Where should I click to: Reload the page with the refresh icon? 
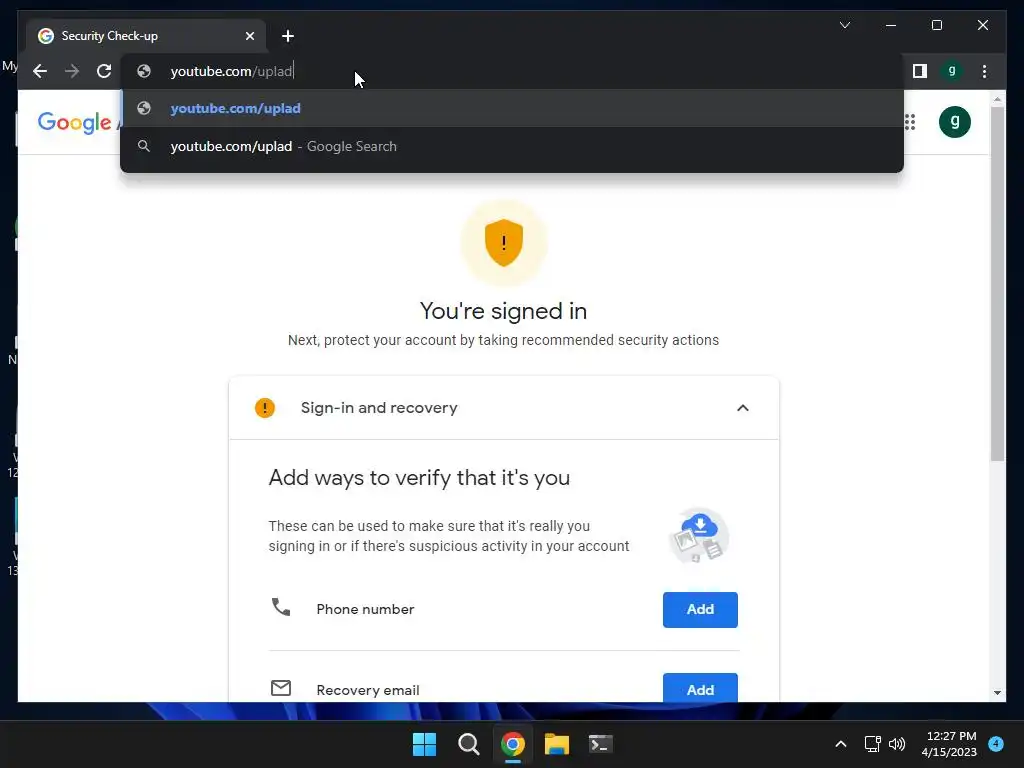104,71
